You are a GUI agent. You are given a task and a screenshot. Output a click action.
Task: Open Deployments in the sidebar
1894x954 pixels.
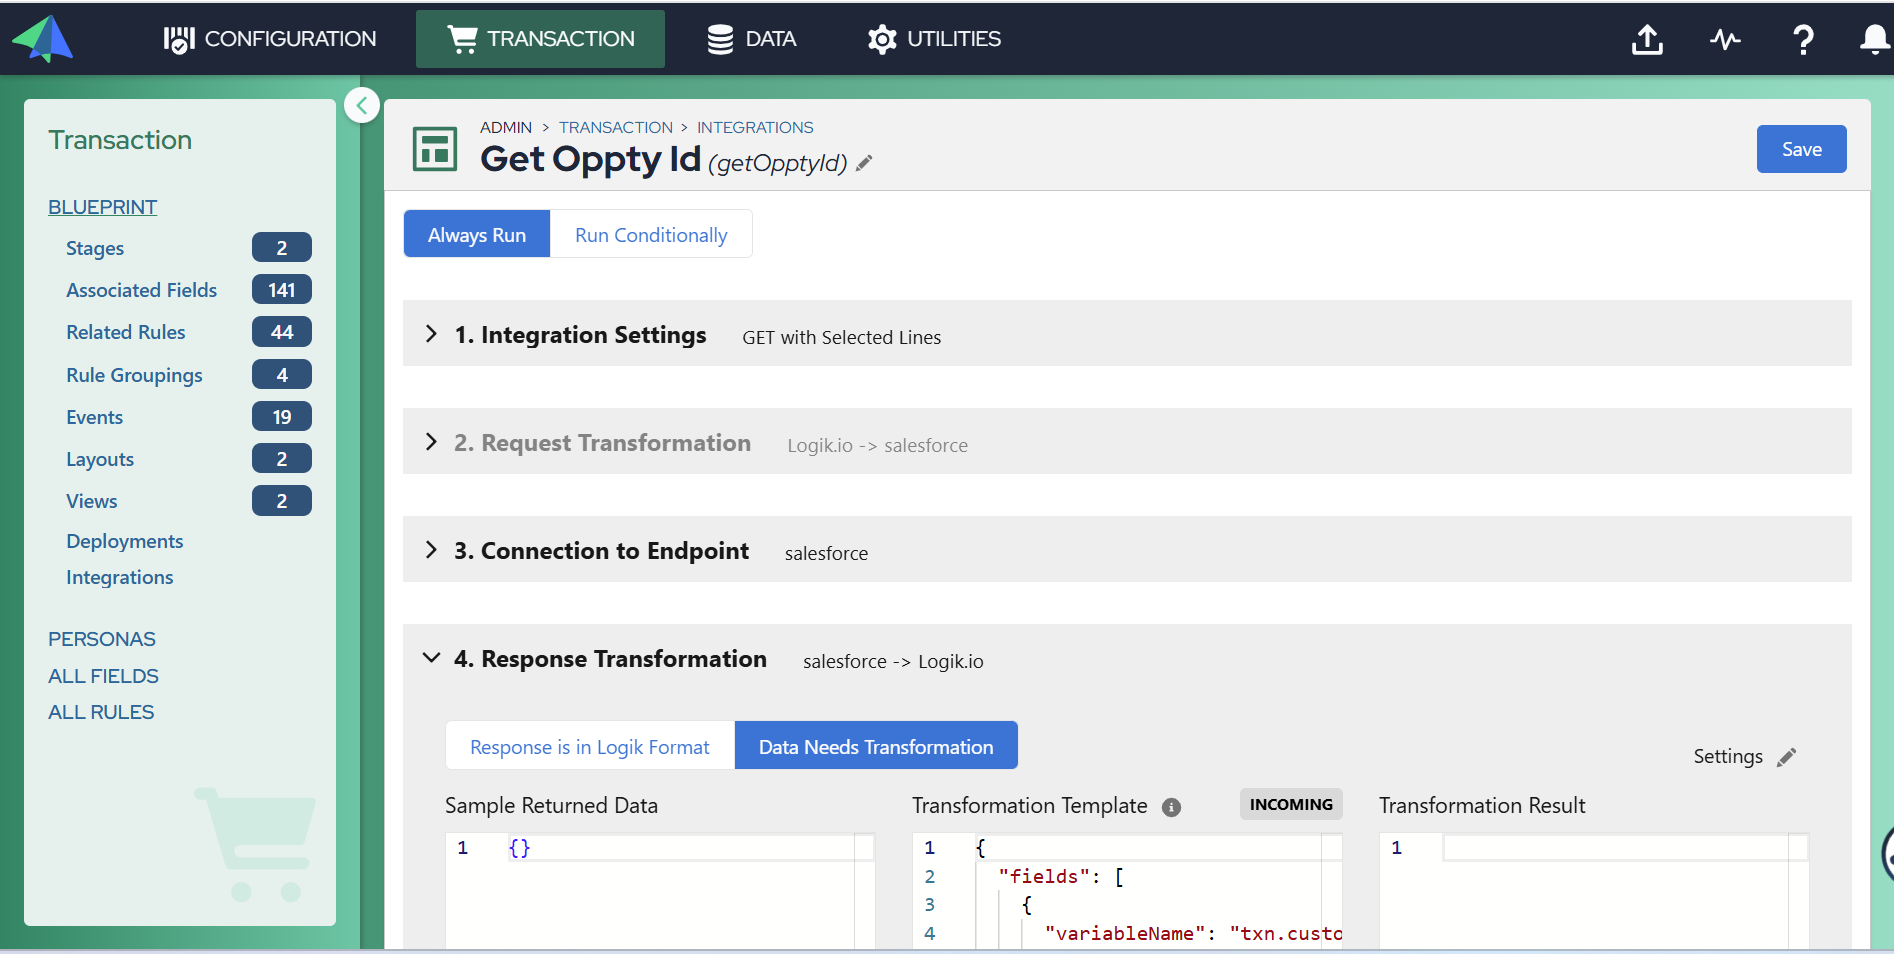tap(125, 541)
